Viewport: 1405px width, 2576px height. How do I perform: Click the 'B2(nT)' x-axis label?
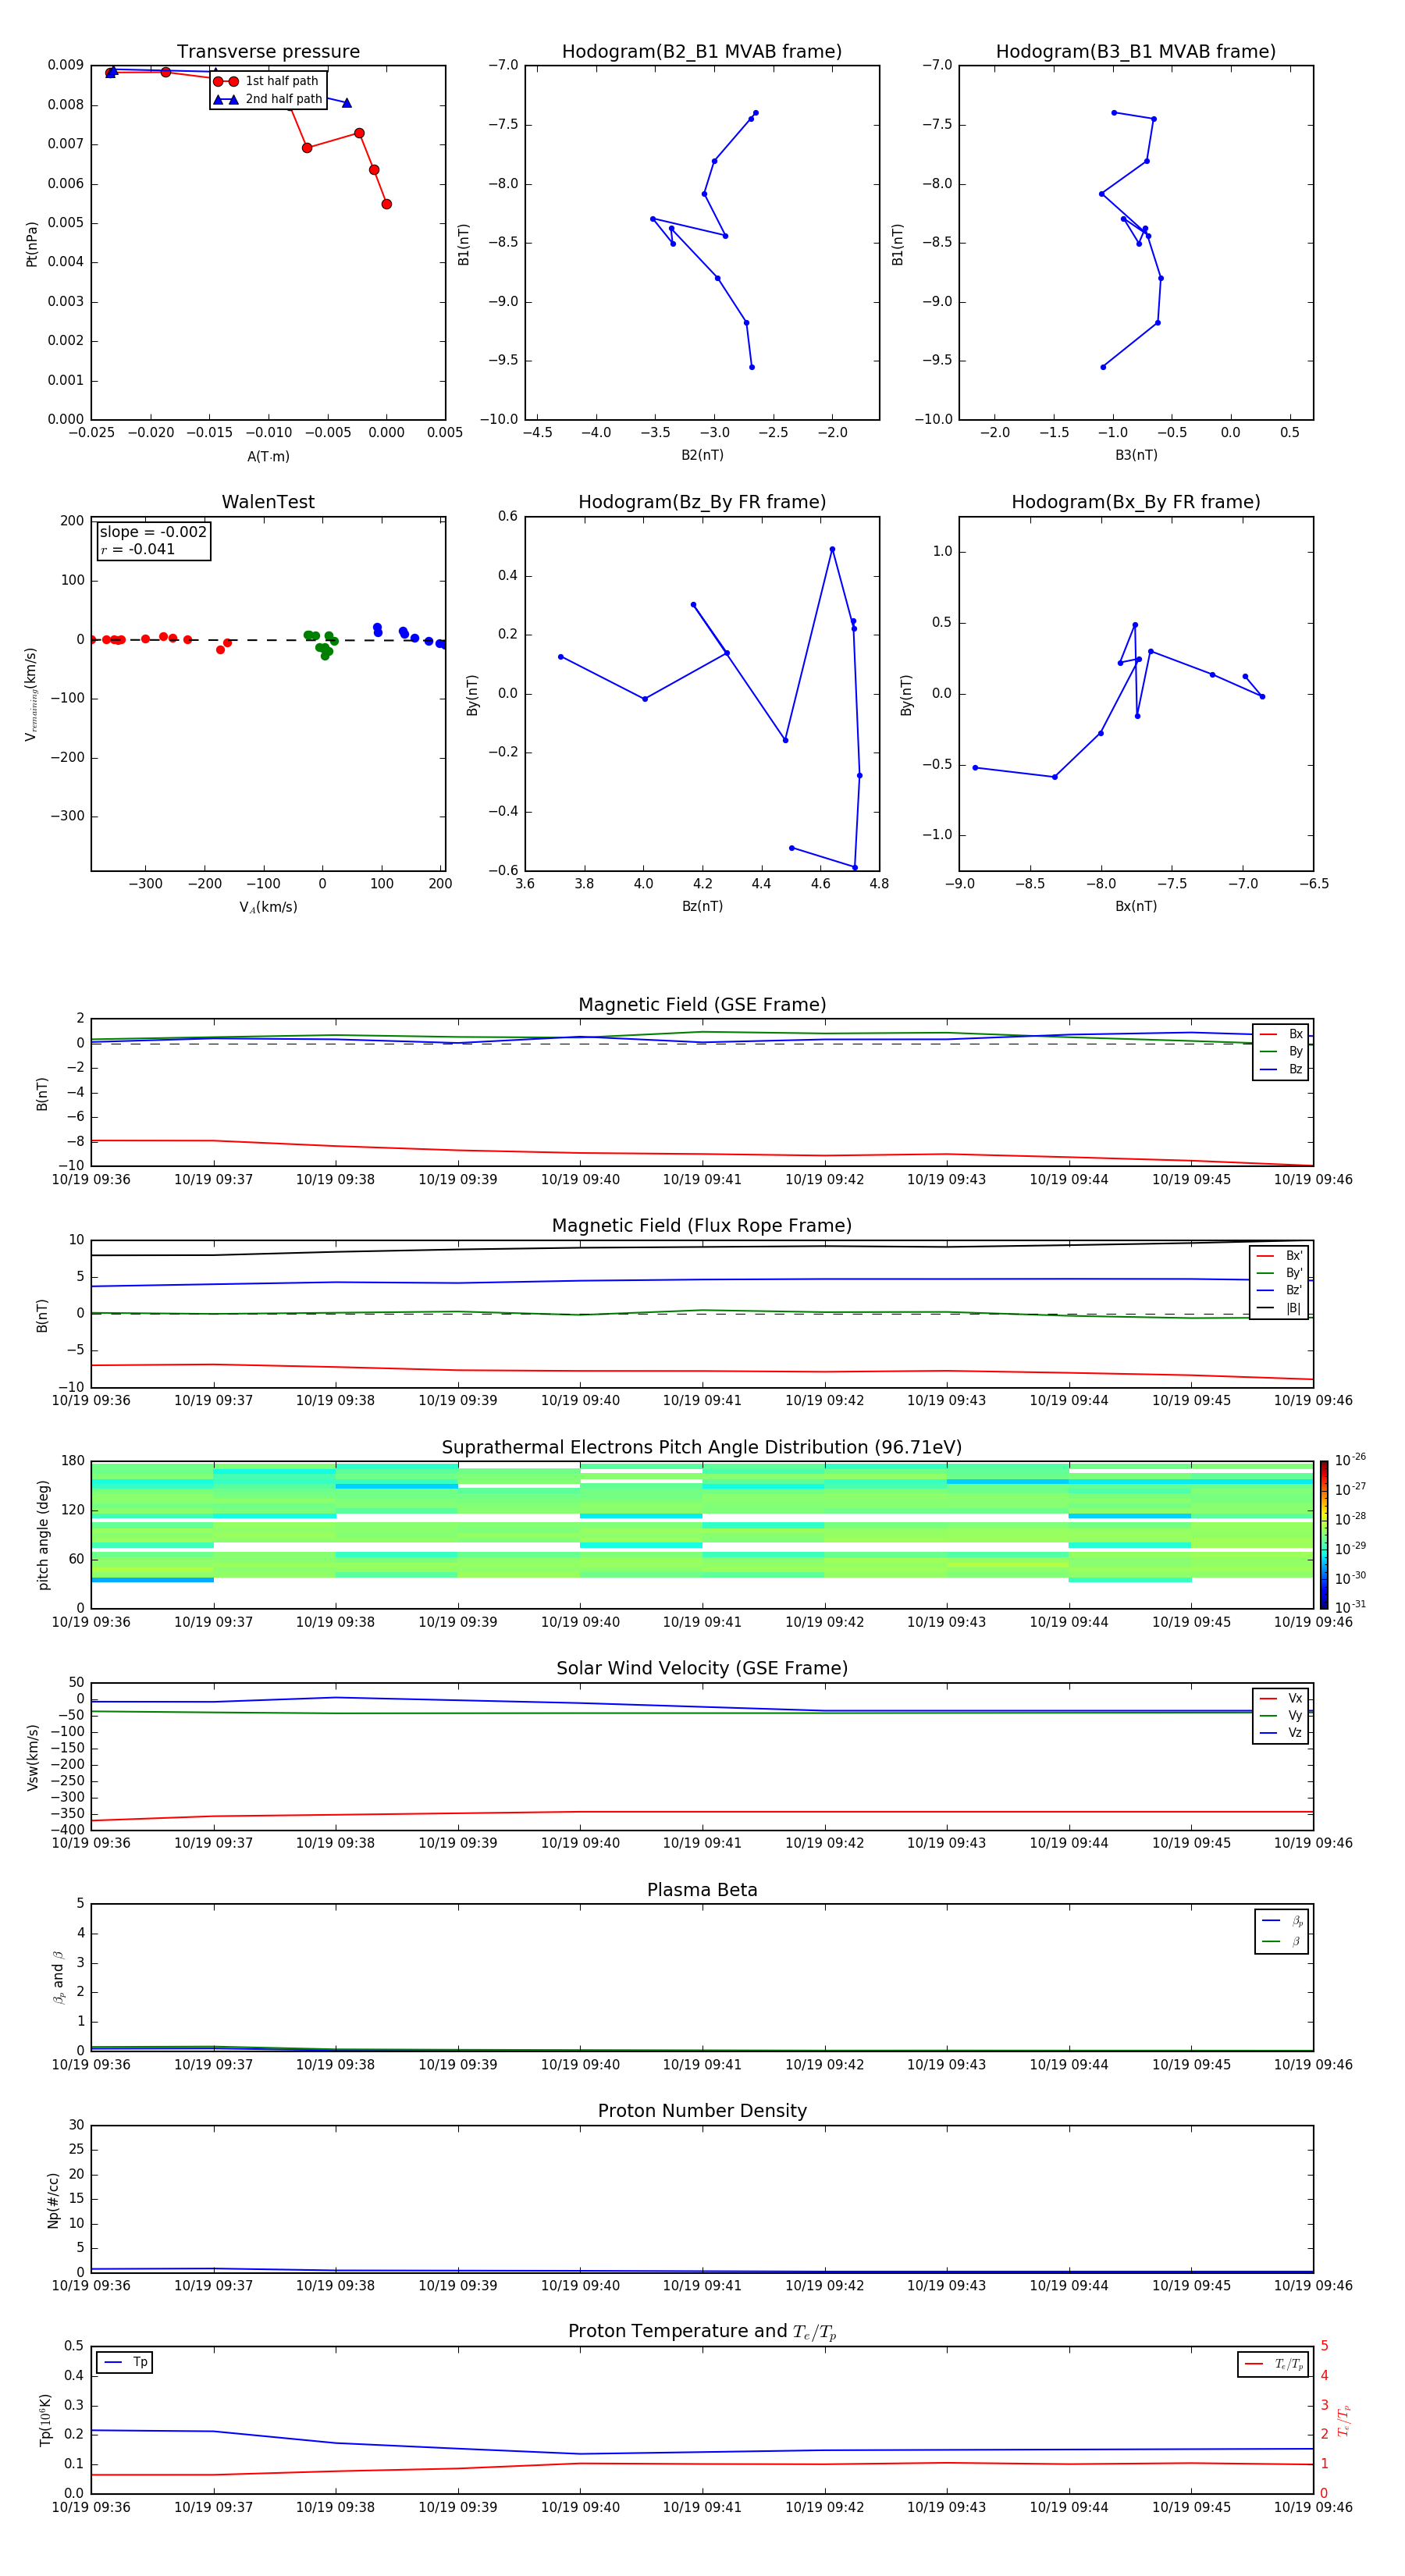[x=702, y=455]
